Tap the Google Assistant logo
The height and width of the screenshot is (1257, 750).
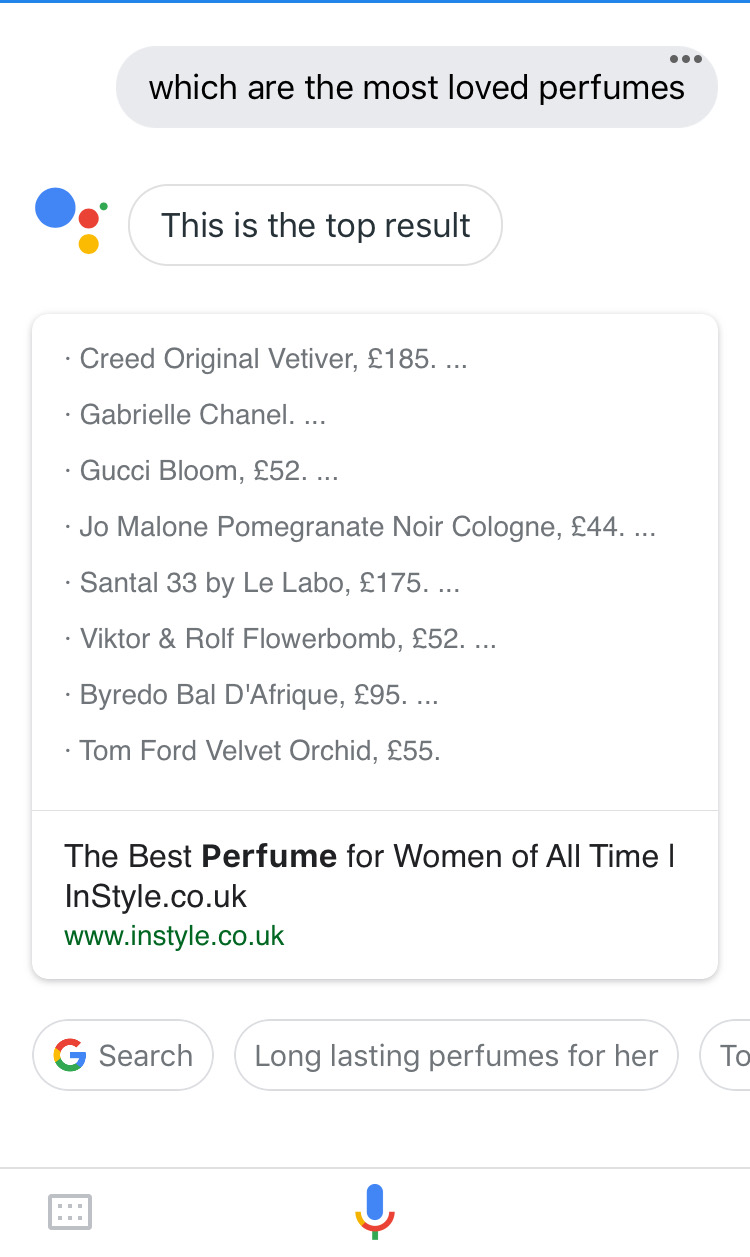(71, 220)
